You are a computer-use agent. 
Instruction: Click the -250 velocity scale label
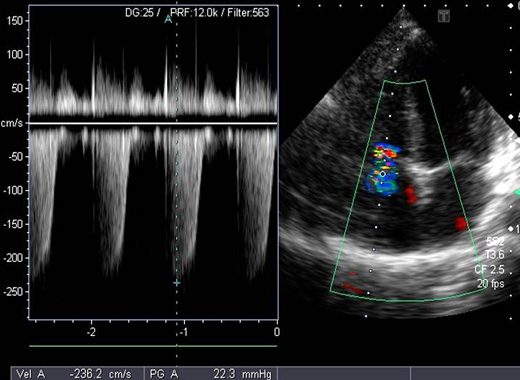[x=13, y=292]
